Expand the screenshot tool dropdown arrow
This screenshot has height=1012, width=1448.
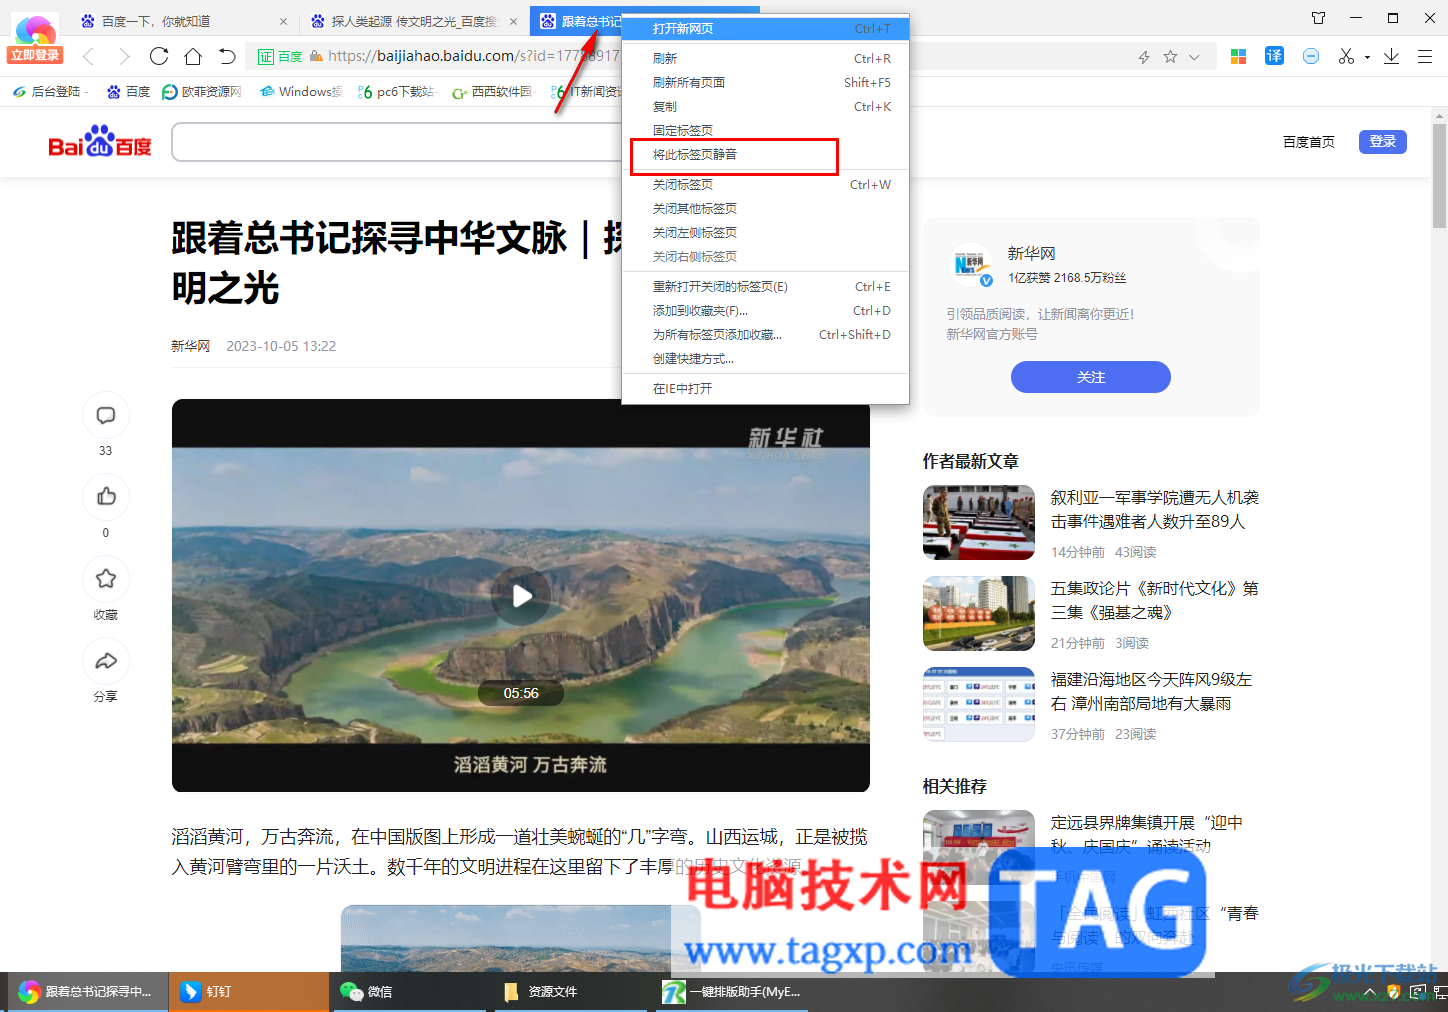click(x=1367, y=57)
